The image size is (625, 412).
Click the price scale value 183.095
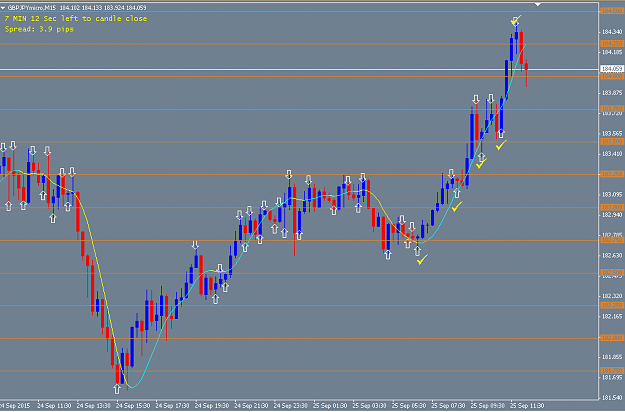[612, 194]
